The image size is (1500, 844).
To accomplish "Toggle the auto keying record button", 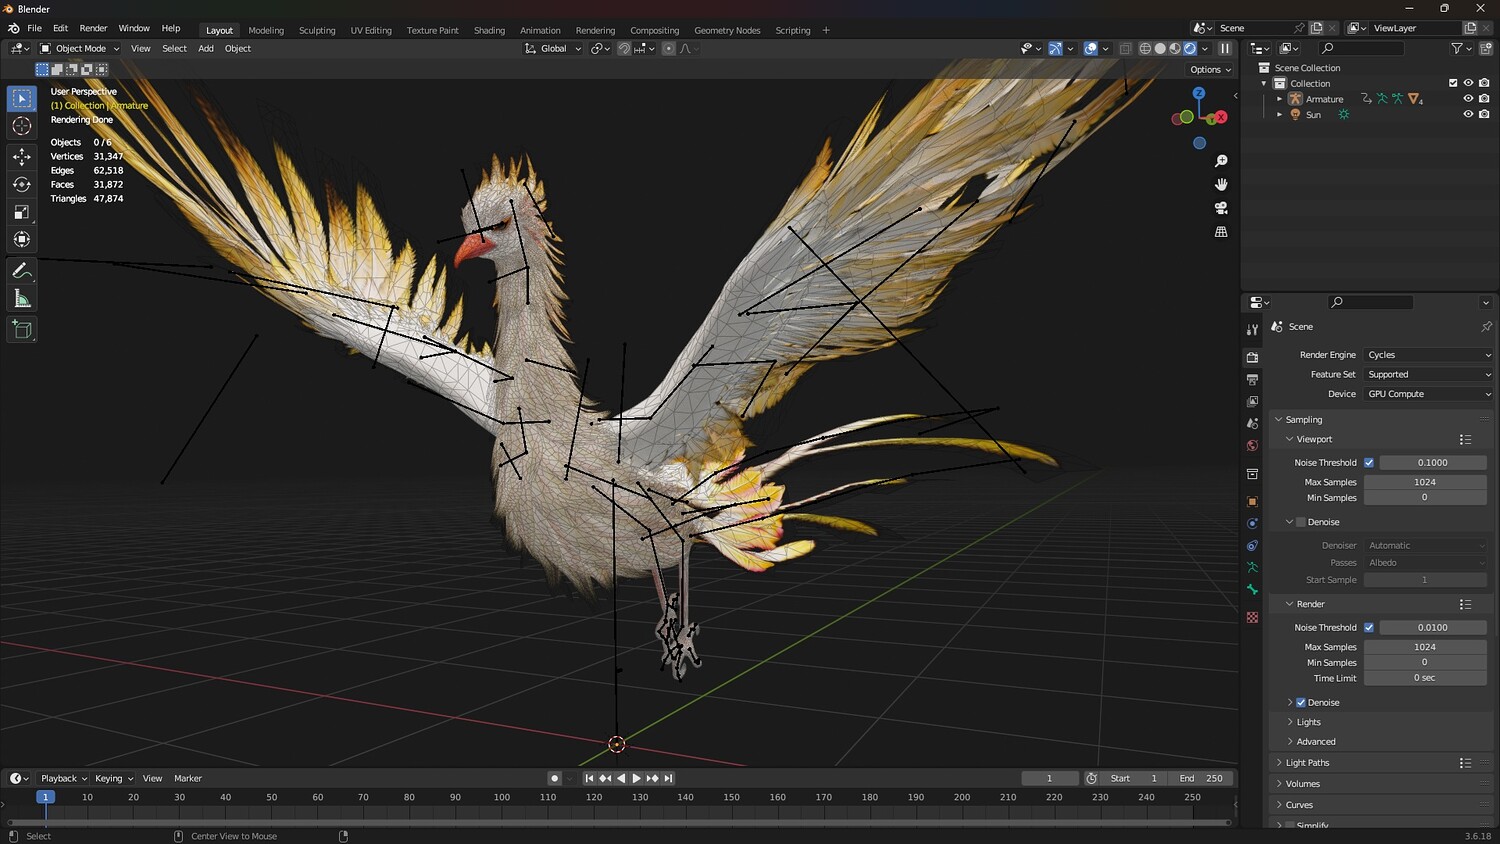I will point(554,778).
